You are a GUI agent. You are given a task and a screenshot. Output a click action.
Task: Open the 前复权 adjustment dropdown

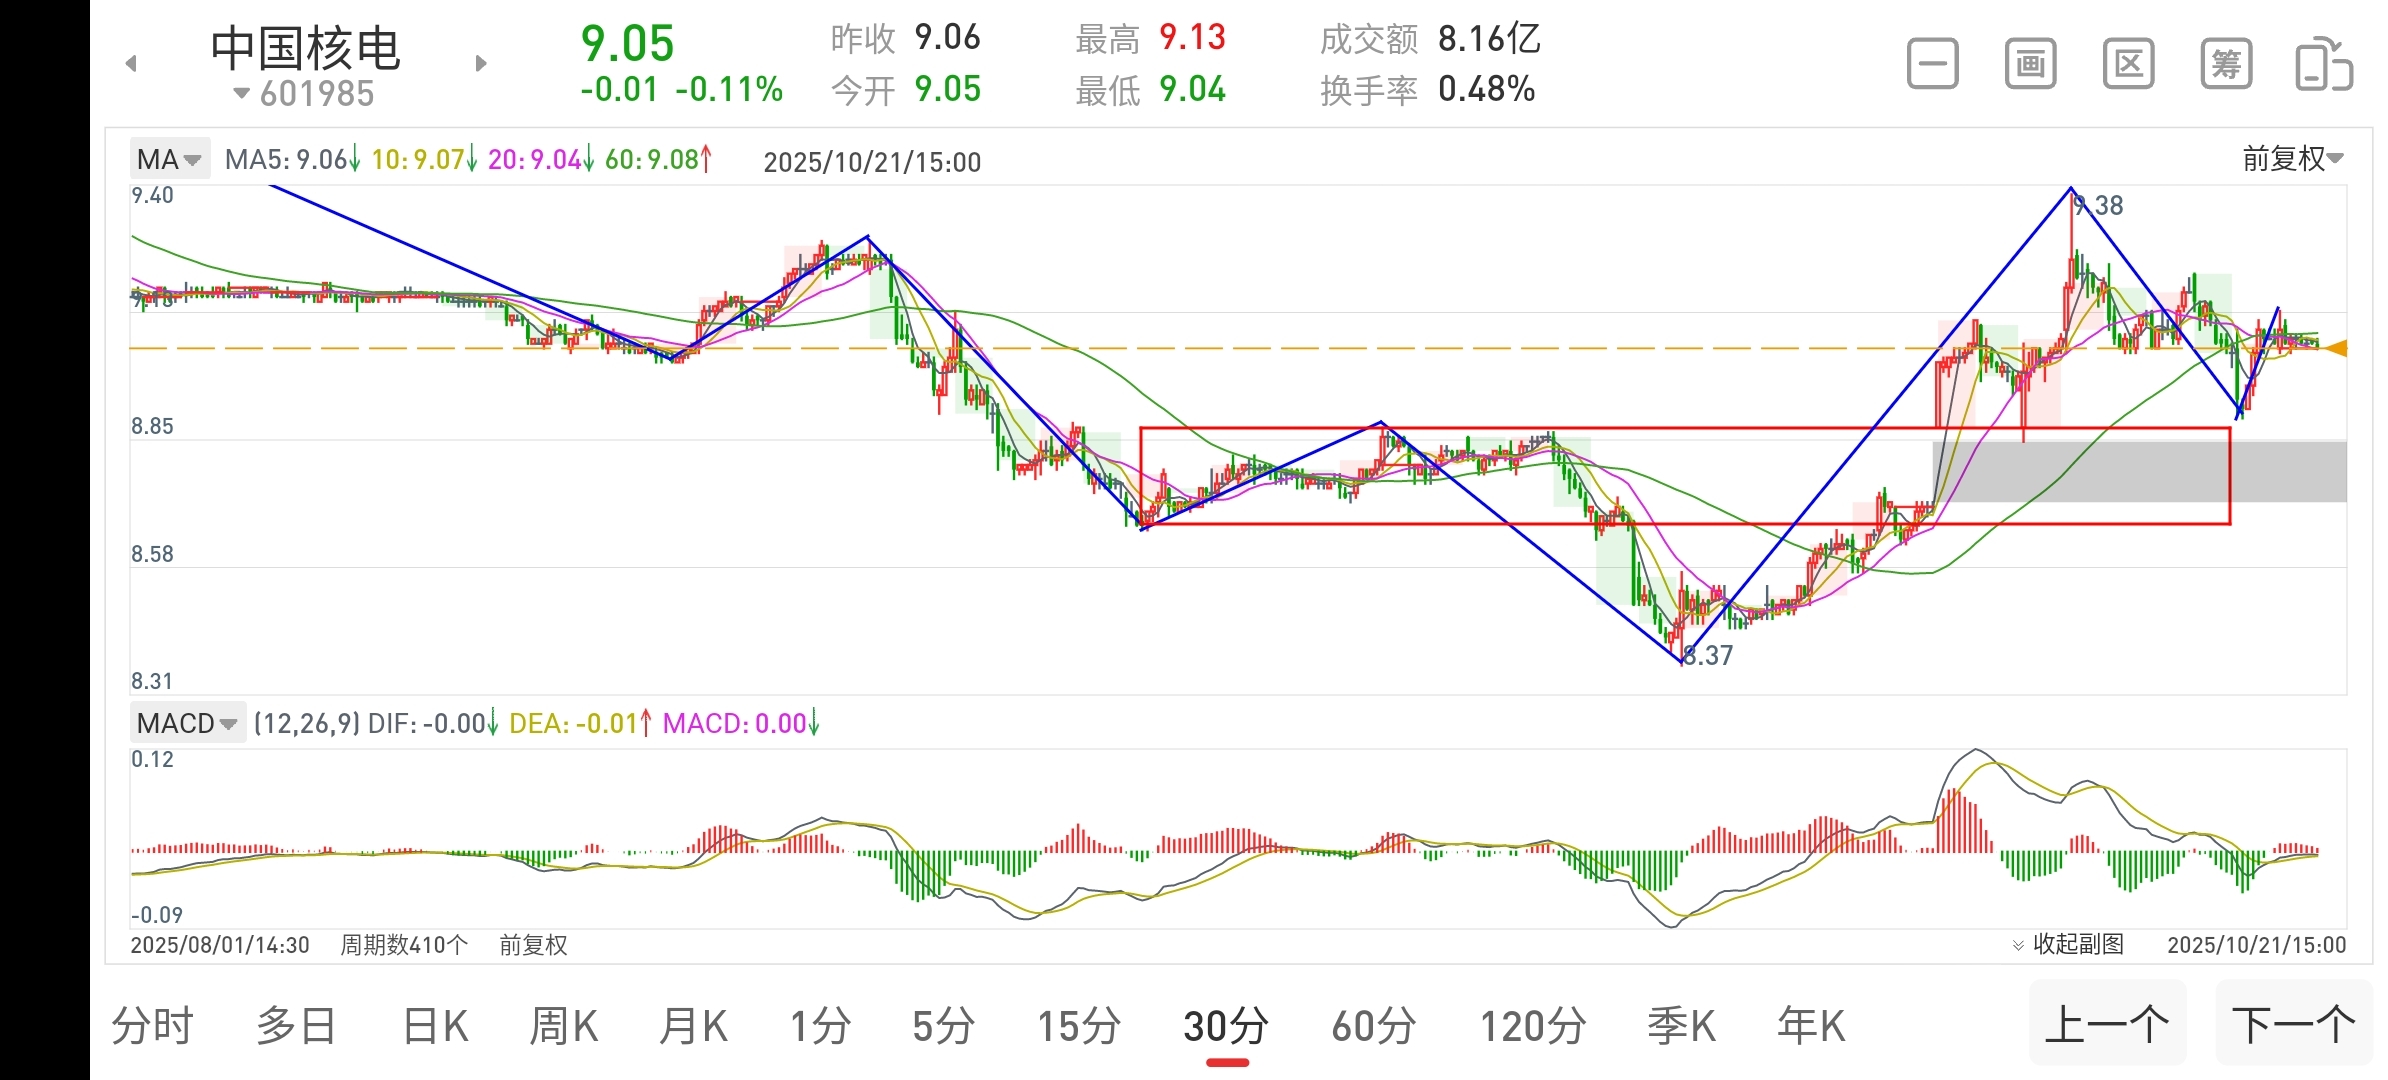coord(2292,159)
